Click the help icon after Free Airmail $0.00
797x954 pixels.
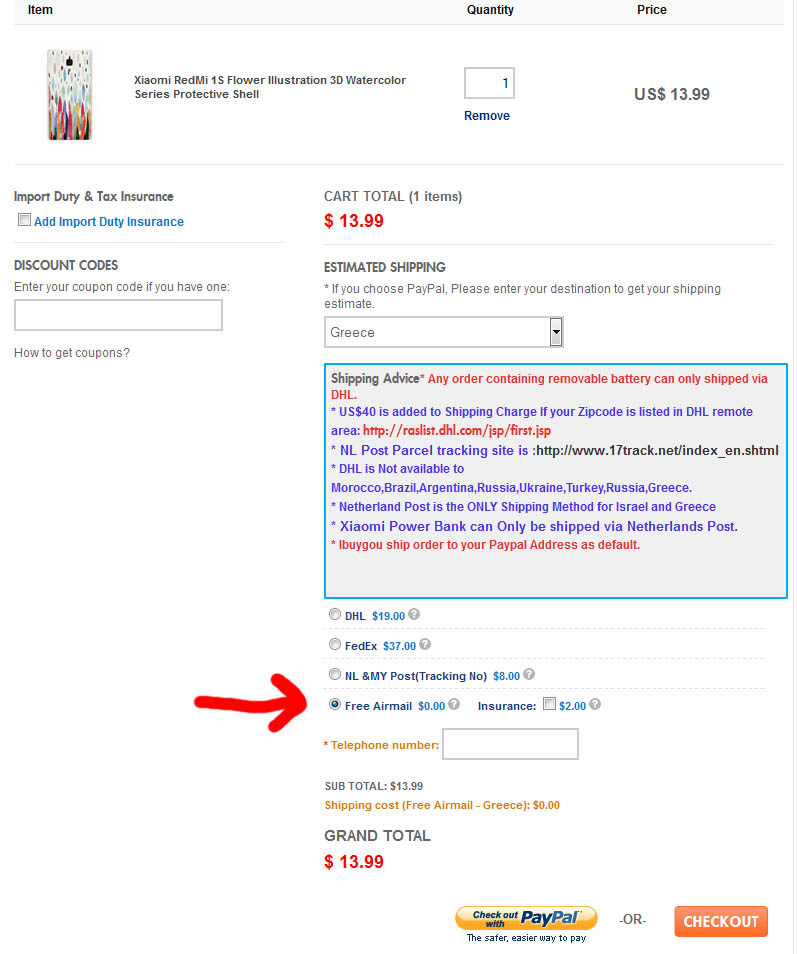(x=454, y=704)
